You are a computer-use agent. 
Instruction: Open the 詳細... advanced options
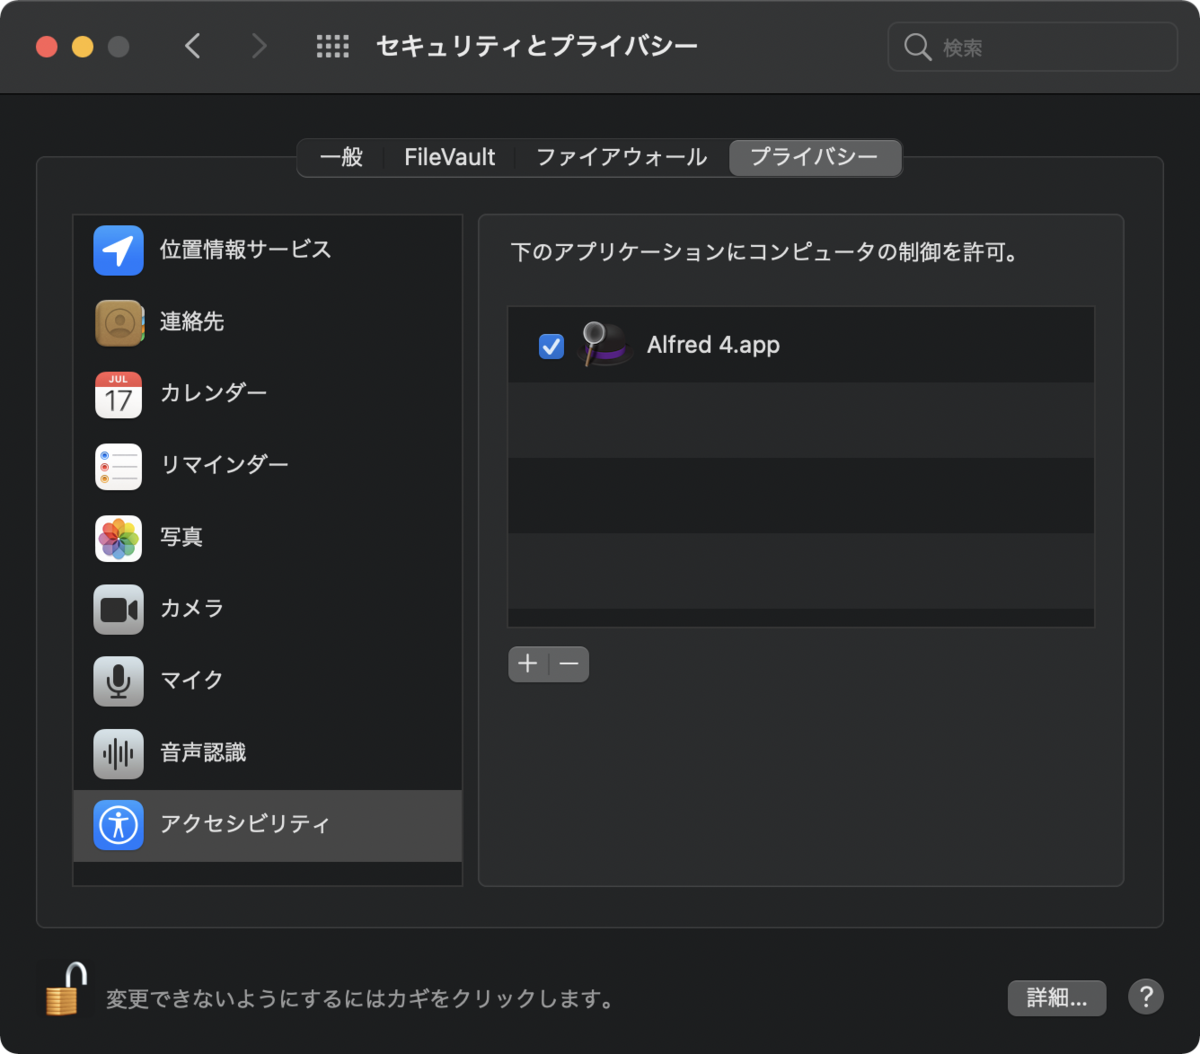pyautogui.click(x=1056, y=998)
